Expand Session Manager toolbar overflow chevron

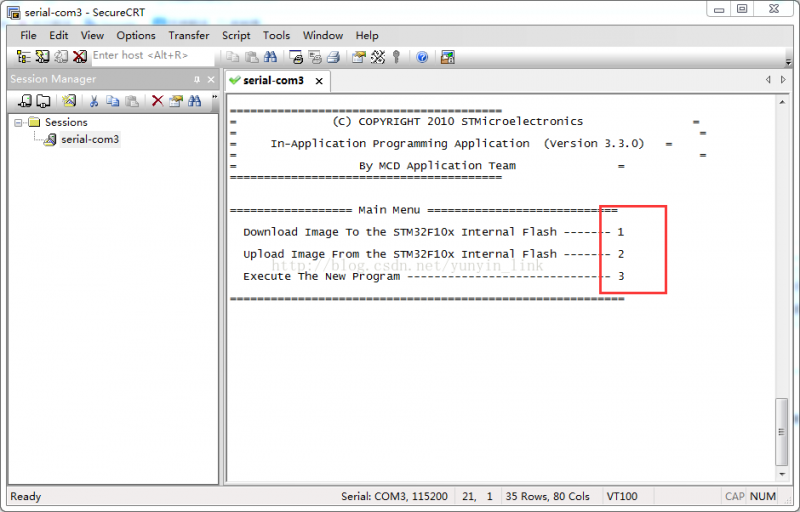214,97
